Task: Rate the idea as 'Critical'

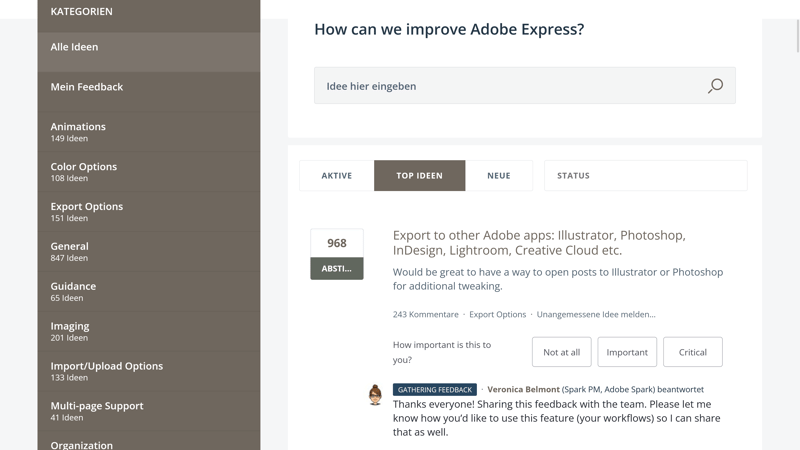Action: click(692, 352)
